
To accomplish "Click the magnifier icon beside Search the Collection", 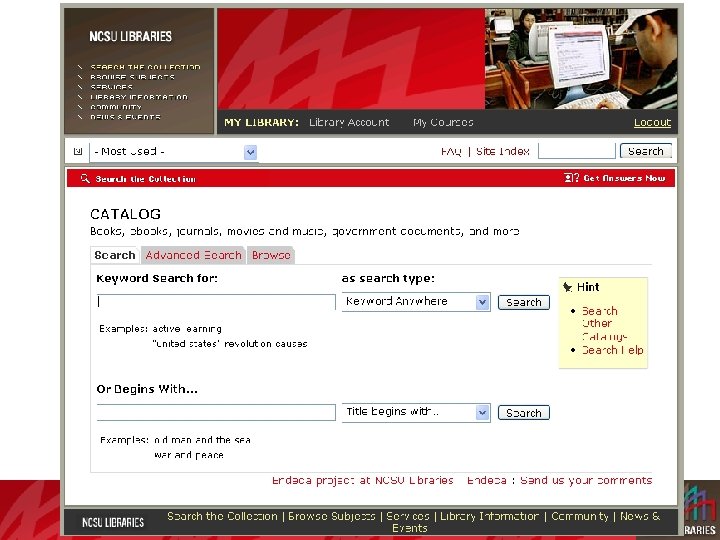I will (85, 178).
